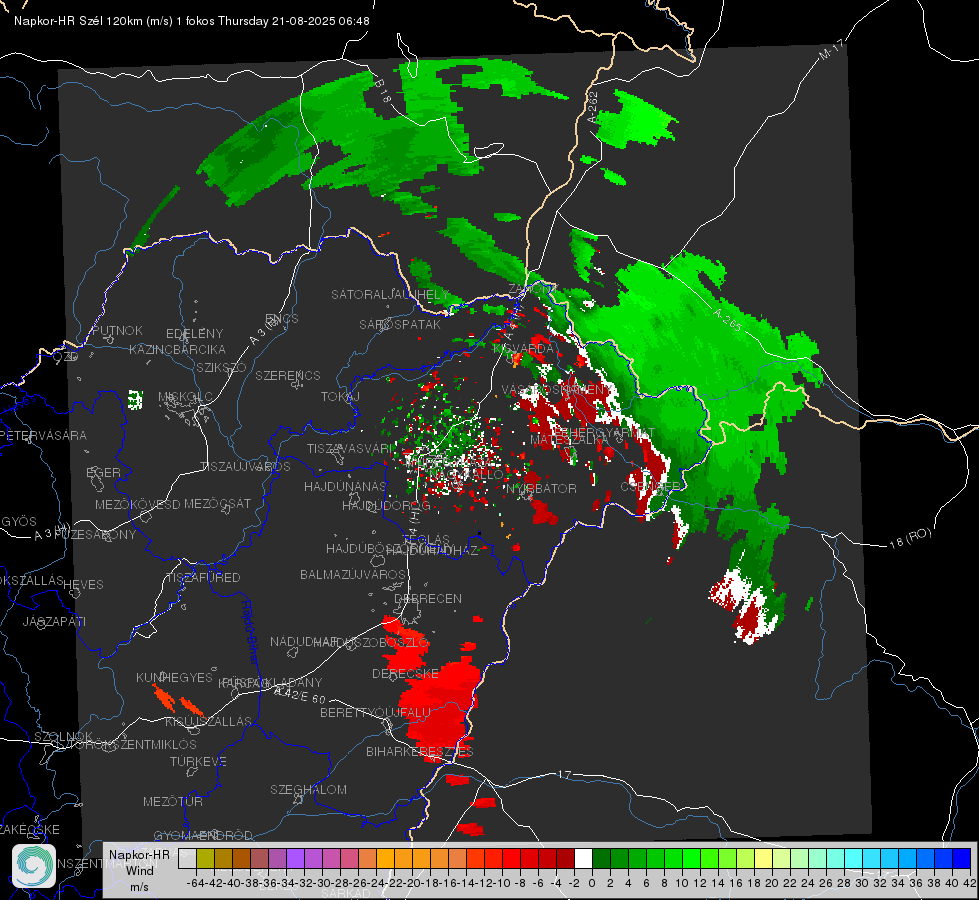Click the EGER map label
The width and height of the screenshot is (979, 900).
[104, 472]
